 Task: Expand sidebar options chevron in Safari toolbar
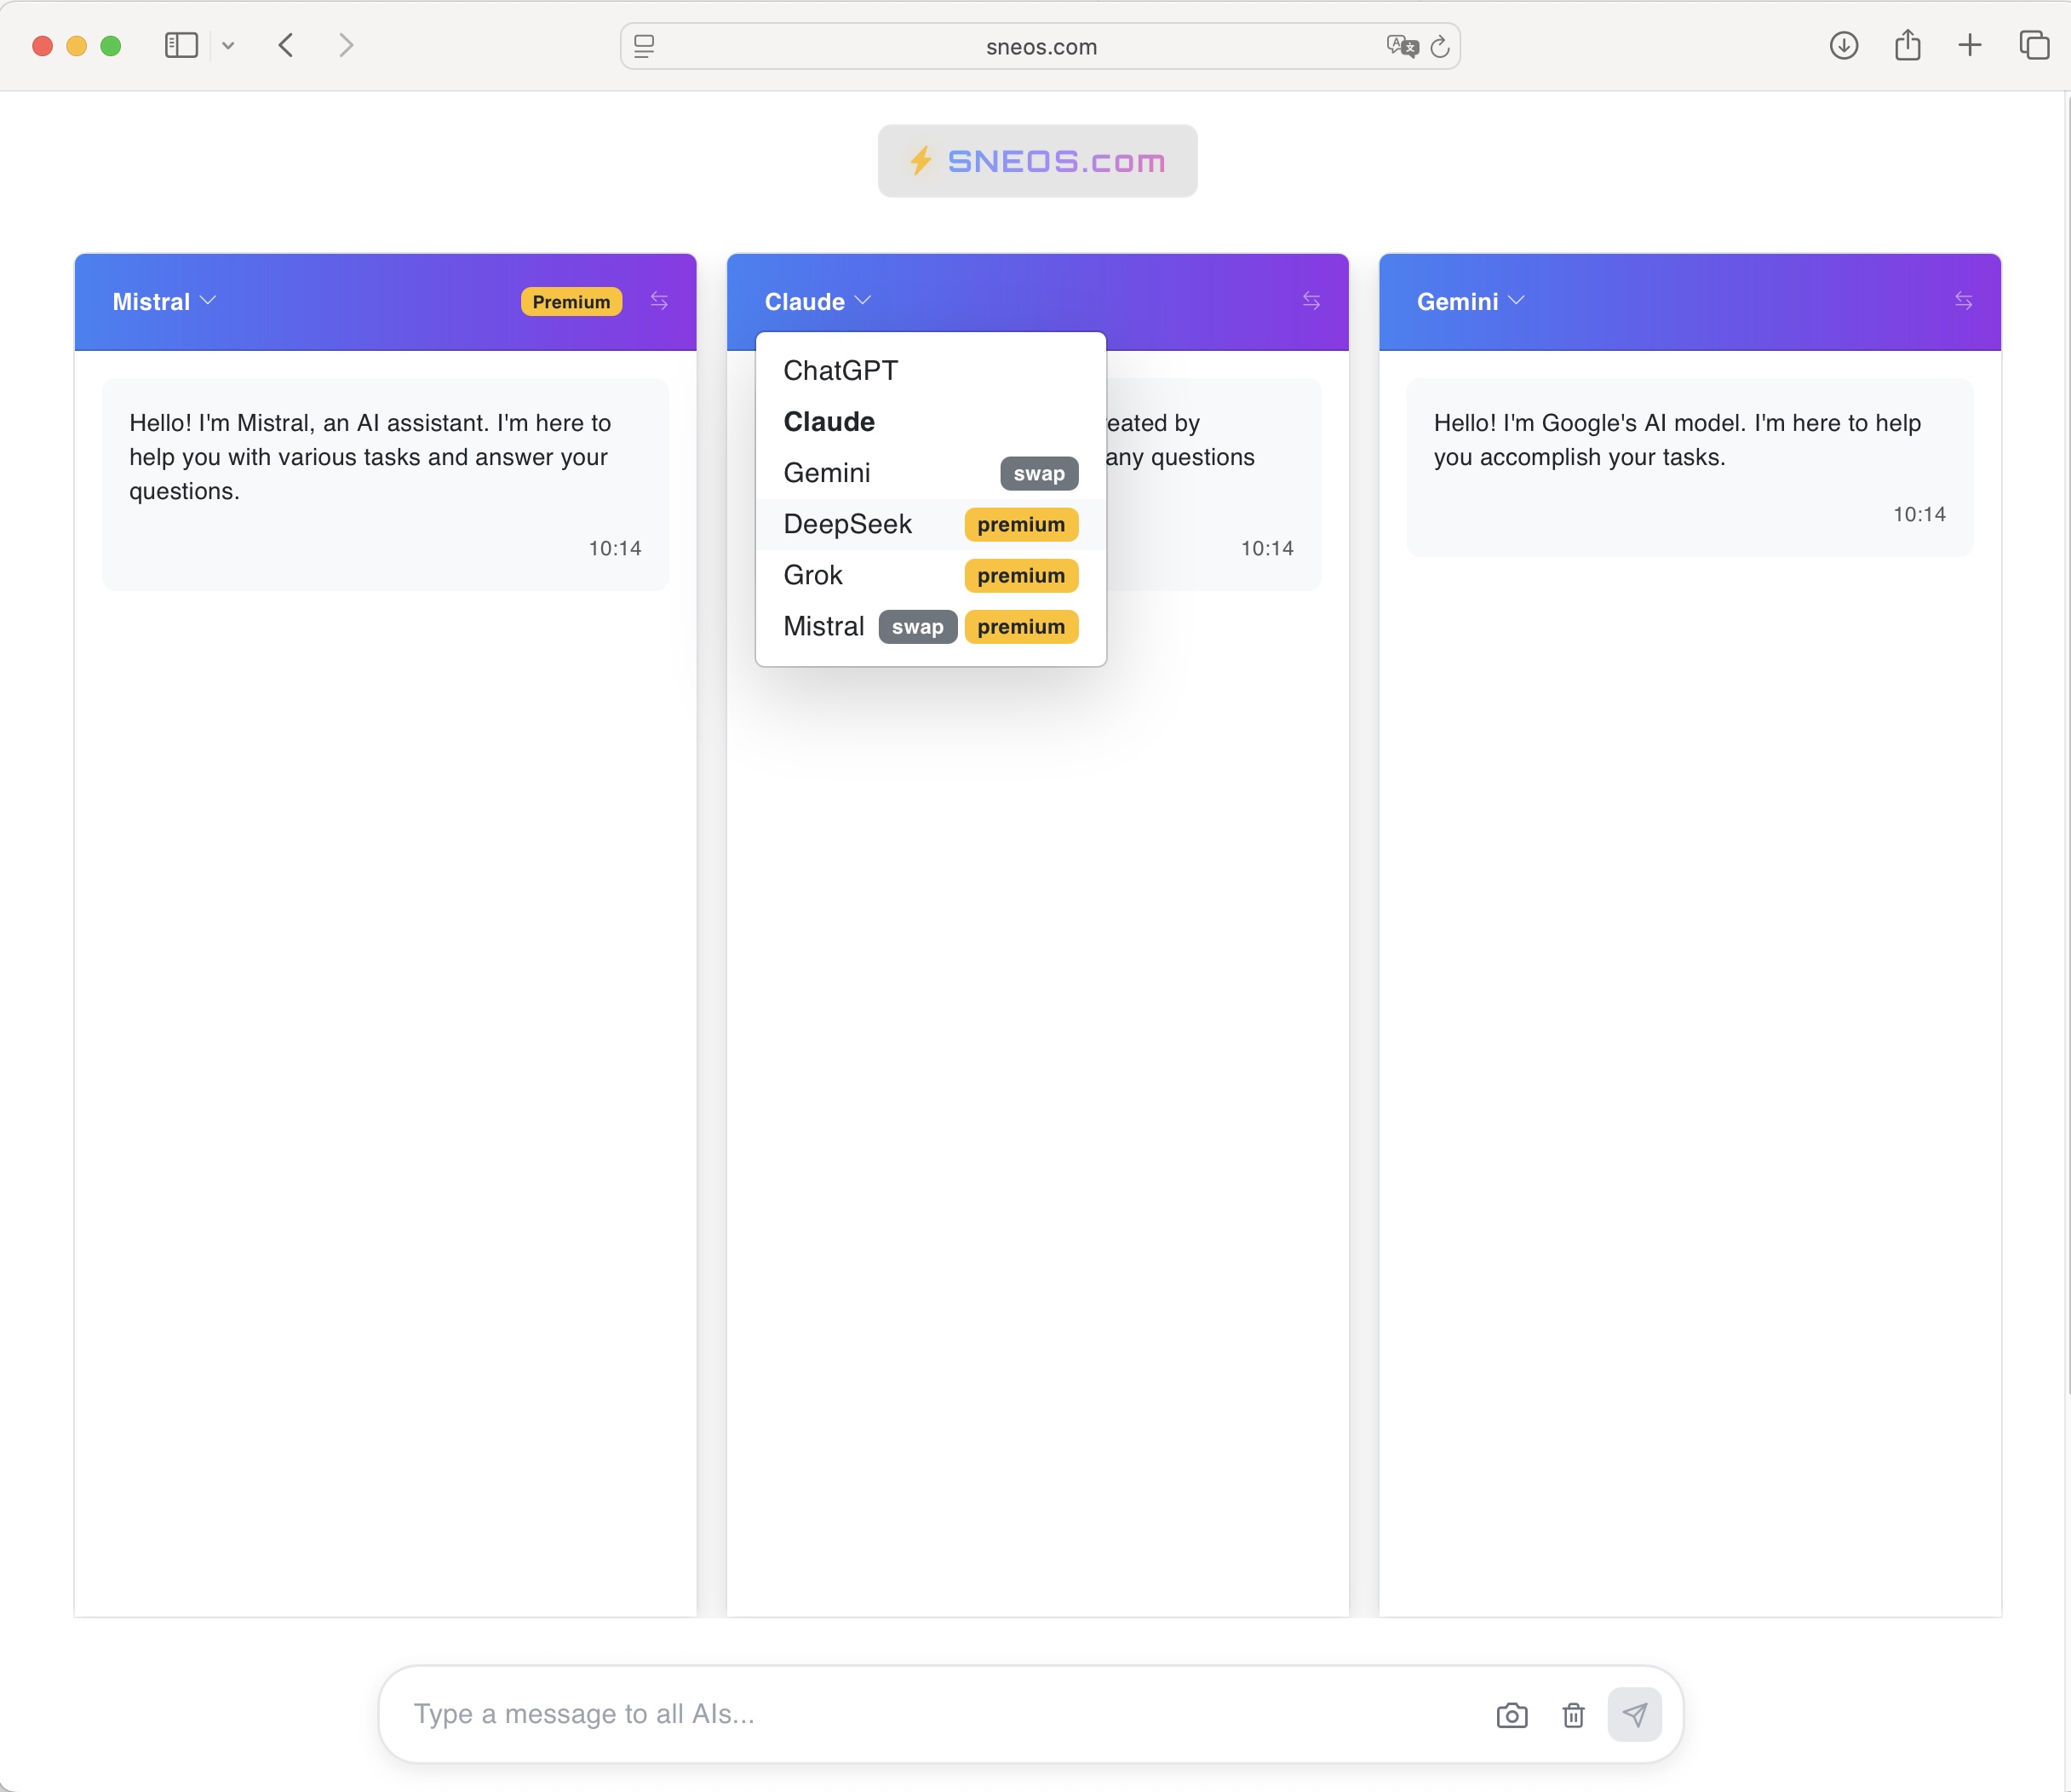point(228,45)
